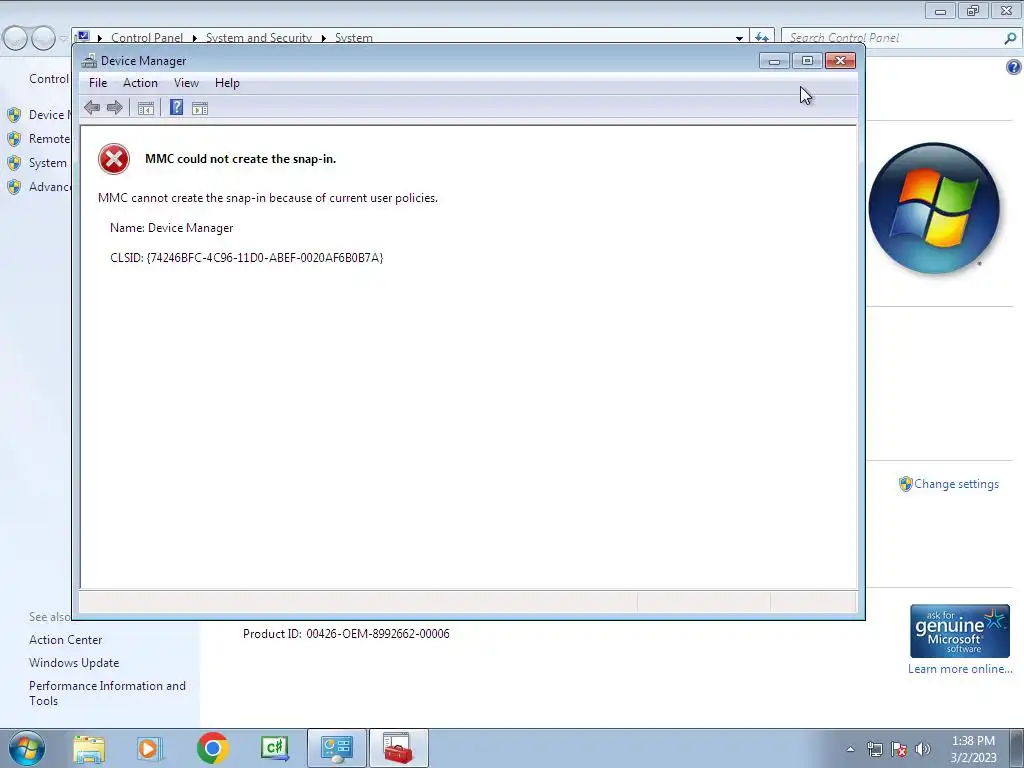Click shield icon beside System protection link
The width and height of the screenshot is (1024, 768).
tap(14, 163)
